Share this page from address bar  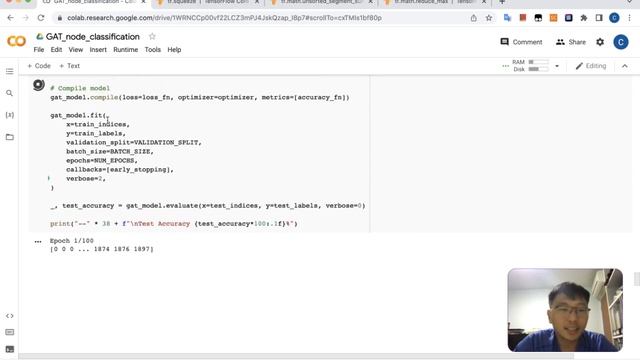473,18
